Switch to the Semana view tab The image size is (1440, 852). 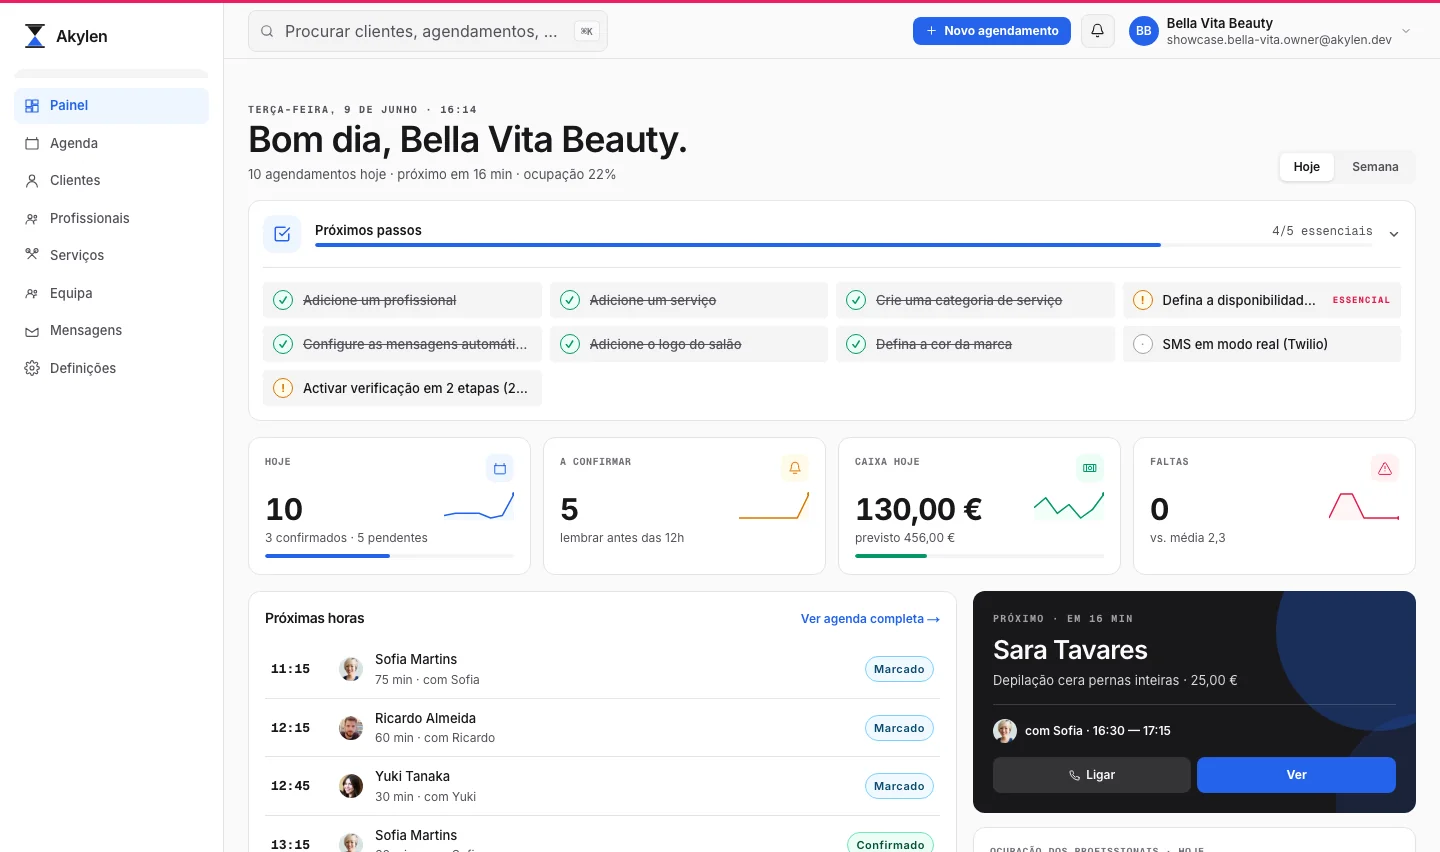1375,167
